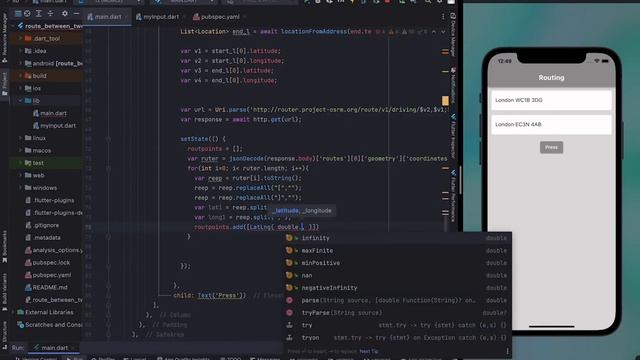The width and height of the screenshot is (640, 360).
Task: Expand the .dart_tool folder
Action: tap(20, 38)
